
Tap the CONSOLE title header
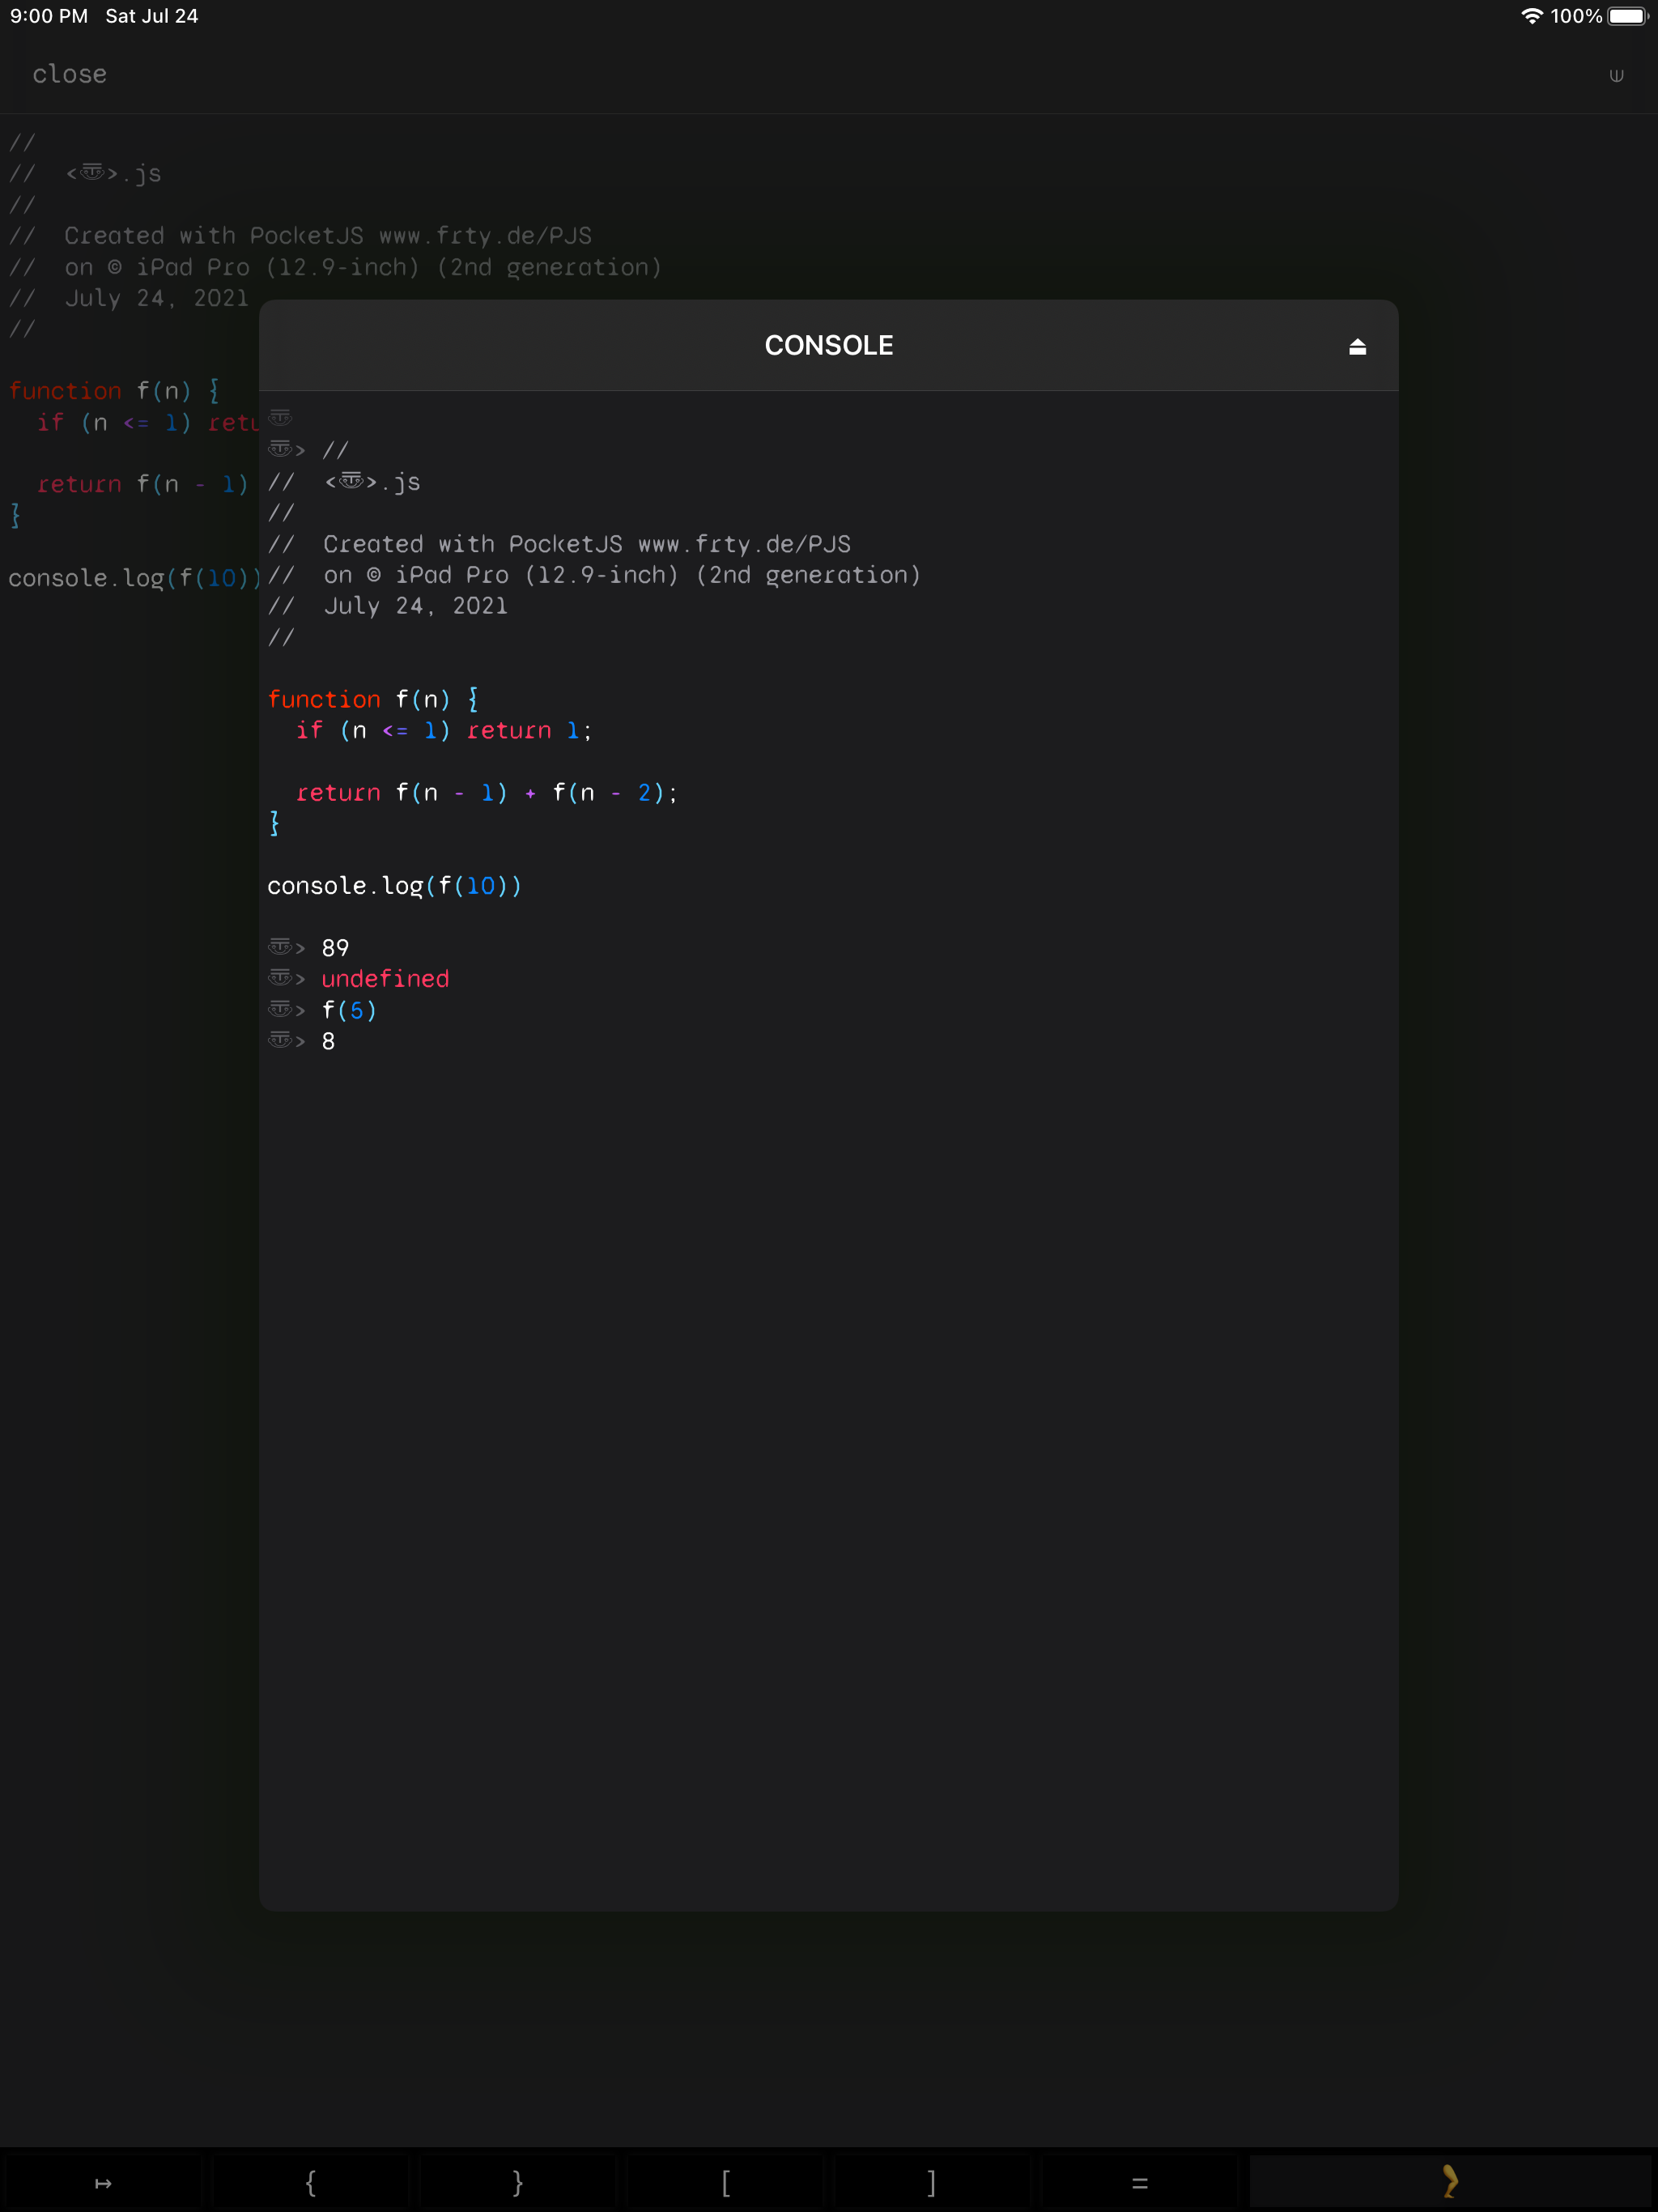click(828, 345)
